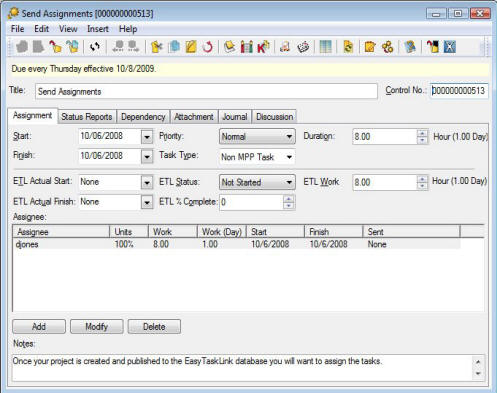Click the yellow notepad paste icon
The image size is (497, 393).
tap(191, 47)
